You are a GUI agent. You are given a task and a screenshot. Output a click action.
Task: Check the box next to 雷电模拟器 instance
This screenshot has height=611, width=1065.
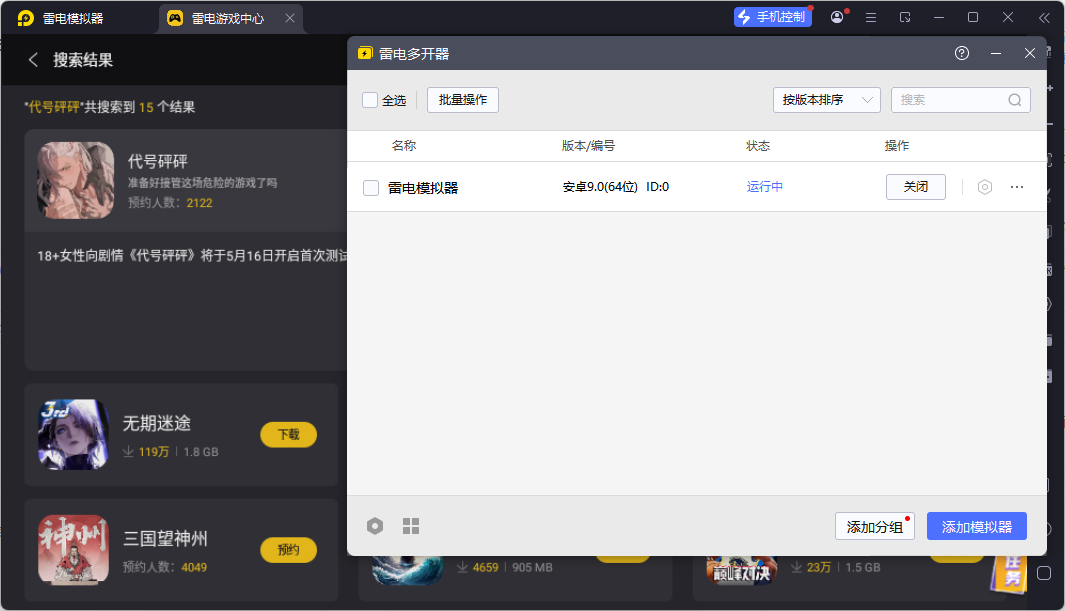371,188
